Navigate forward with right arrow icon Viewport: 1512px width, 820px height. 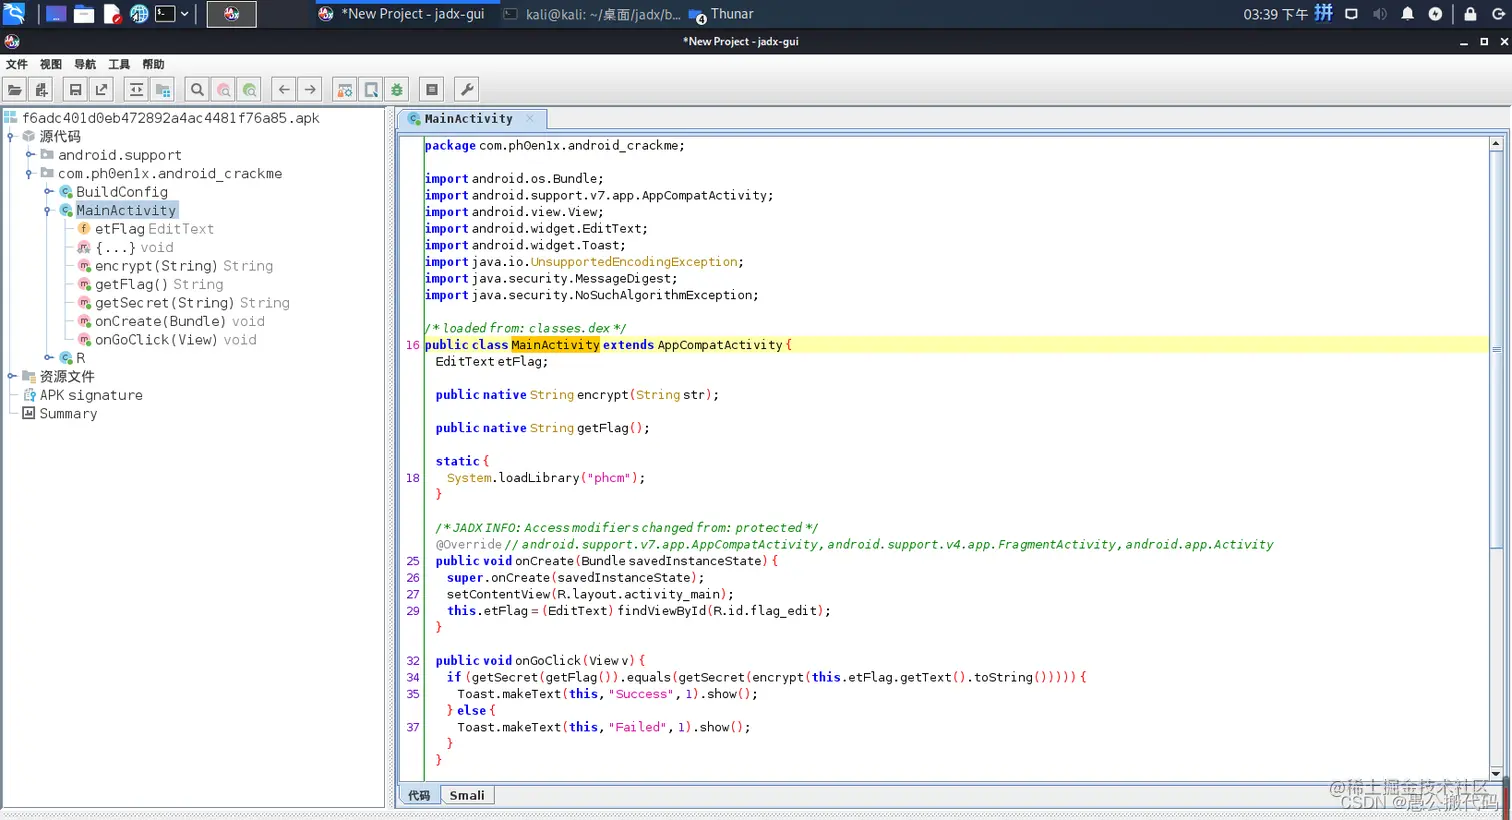310,90
